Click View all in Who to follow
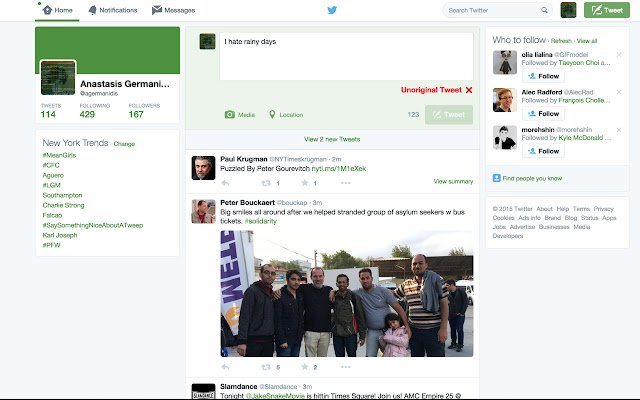 (x=587, y=41)
